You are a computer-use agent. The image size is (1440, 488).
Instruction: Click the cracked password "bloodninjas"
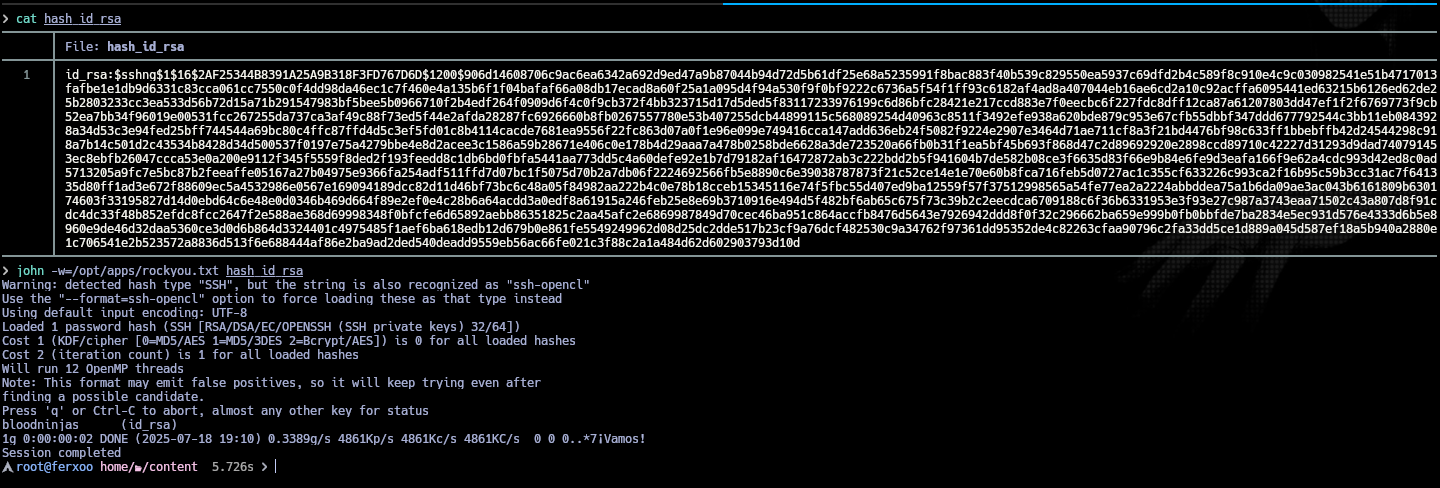(40, 425)
